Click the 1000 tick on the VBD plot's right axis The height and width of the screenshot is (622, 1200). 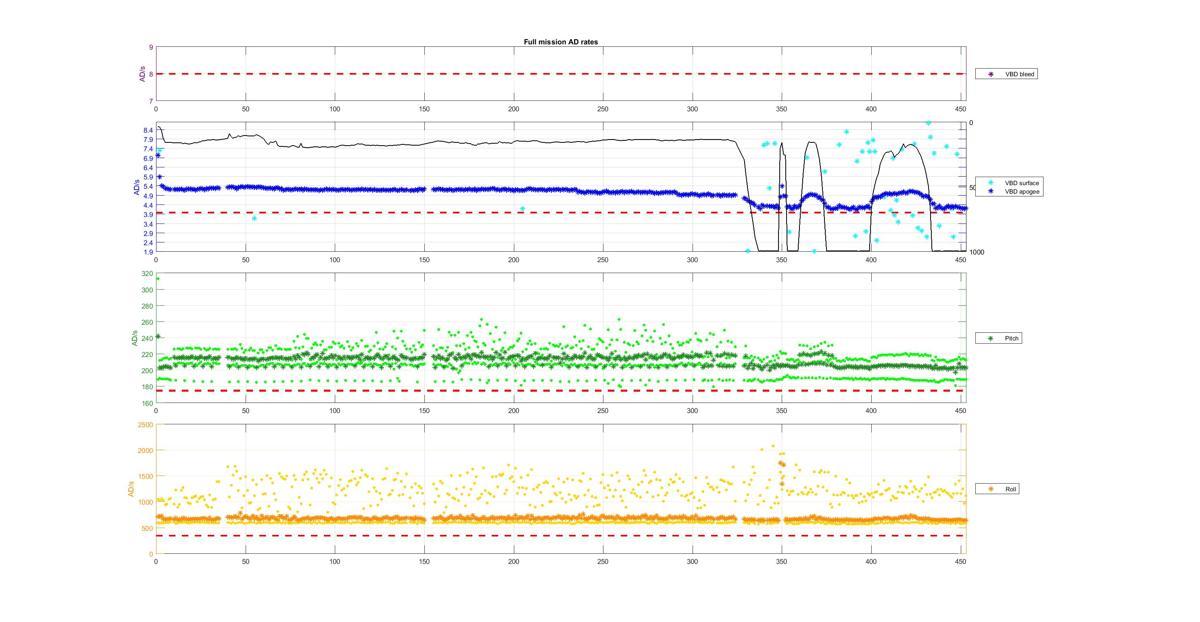coord(976,252)
